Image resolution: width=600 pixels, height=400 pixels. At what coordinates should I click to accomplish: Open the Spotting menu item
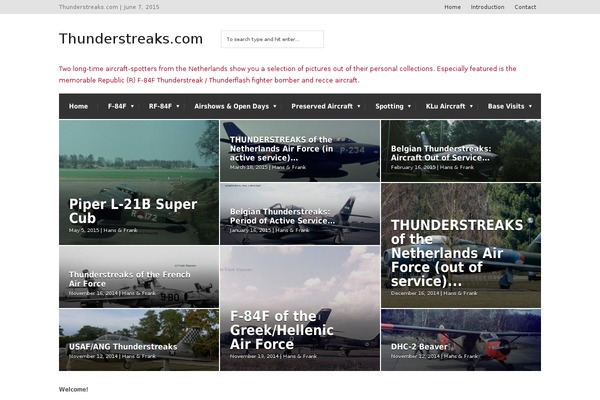pyautogui.click(x=389, y=106)
